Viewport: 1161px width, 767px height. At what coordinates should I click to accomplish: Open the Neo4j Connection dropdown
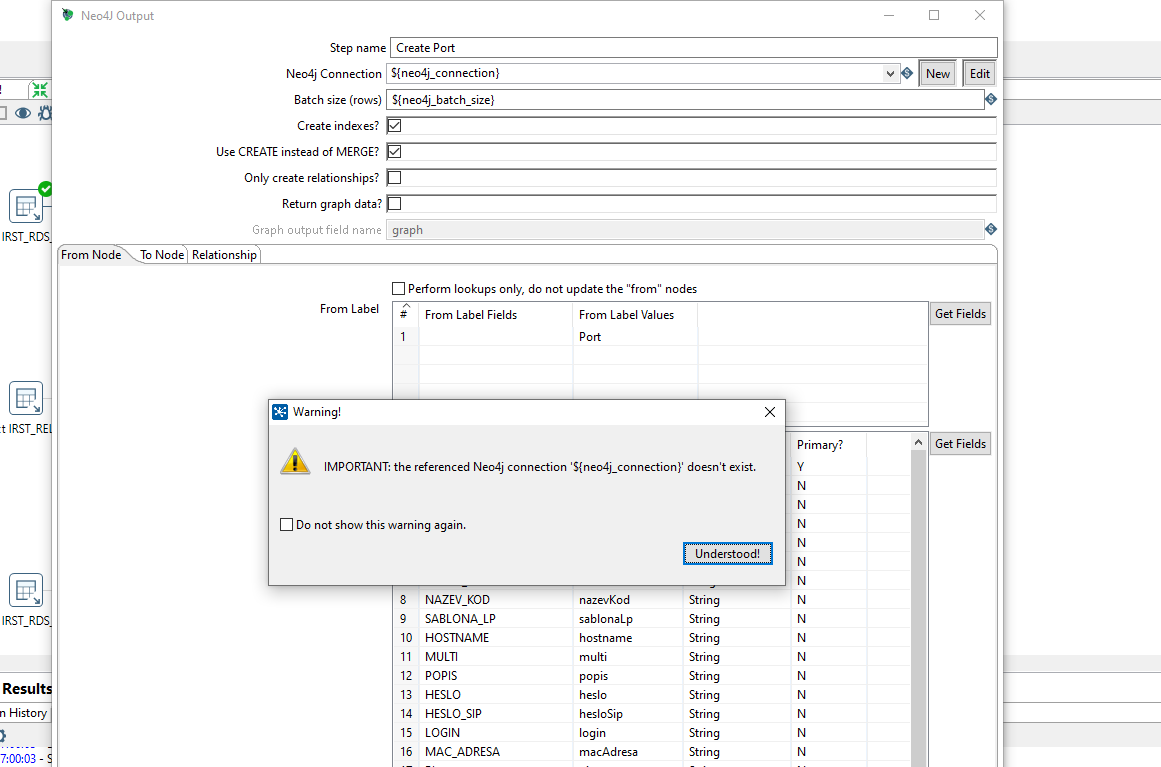(x=890, y=73)
